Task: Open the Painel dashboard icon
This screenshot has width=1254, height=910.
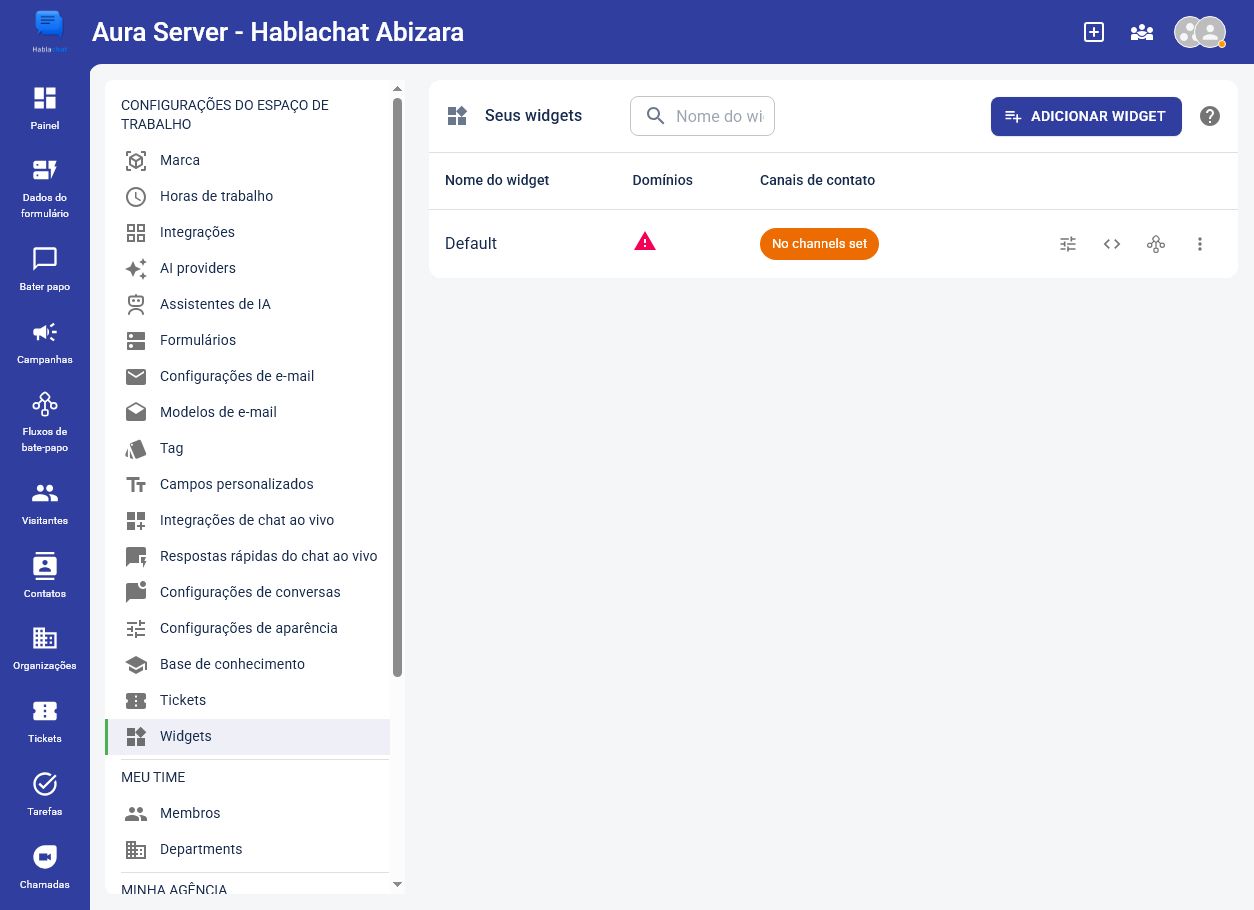Action: click(x=45, y=108)
